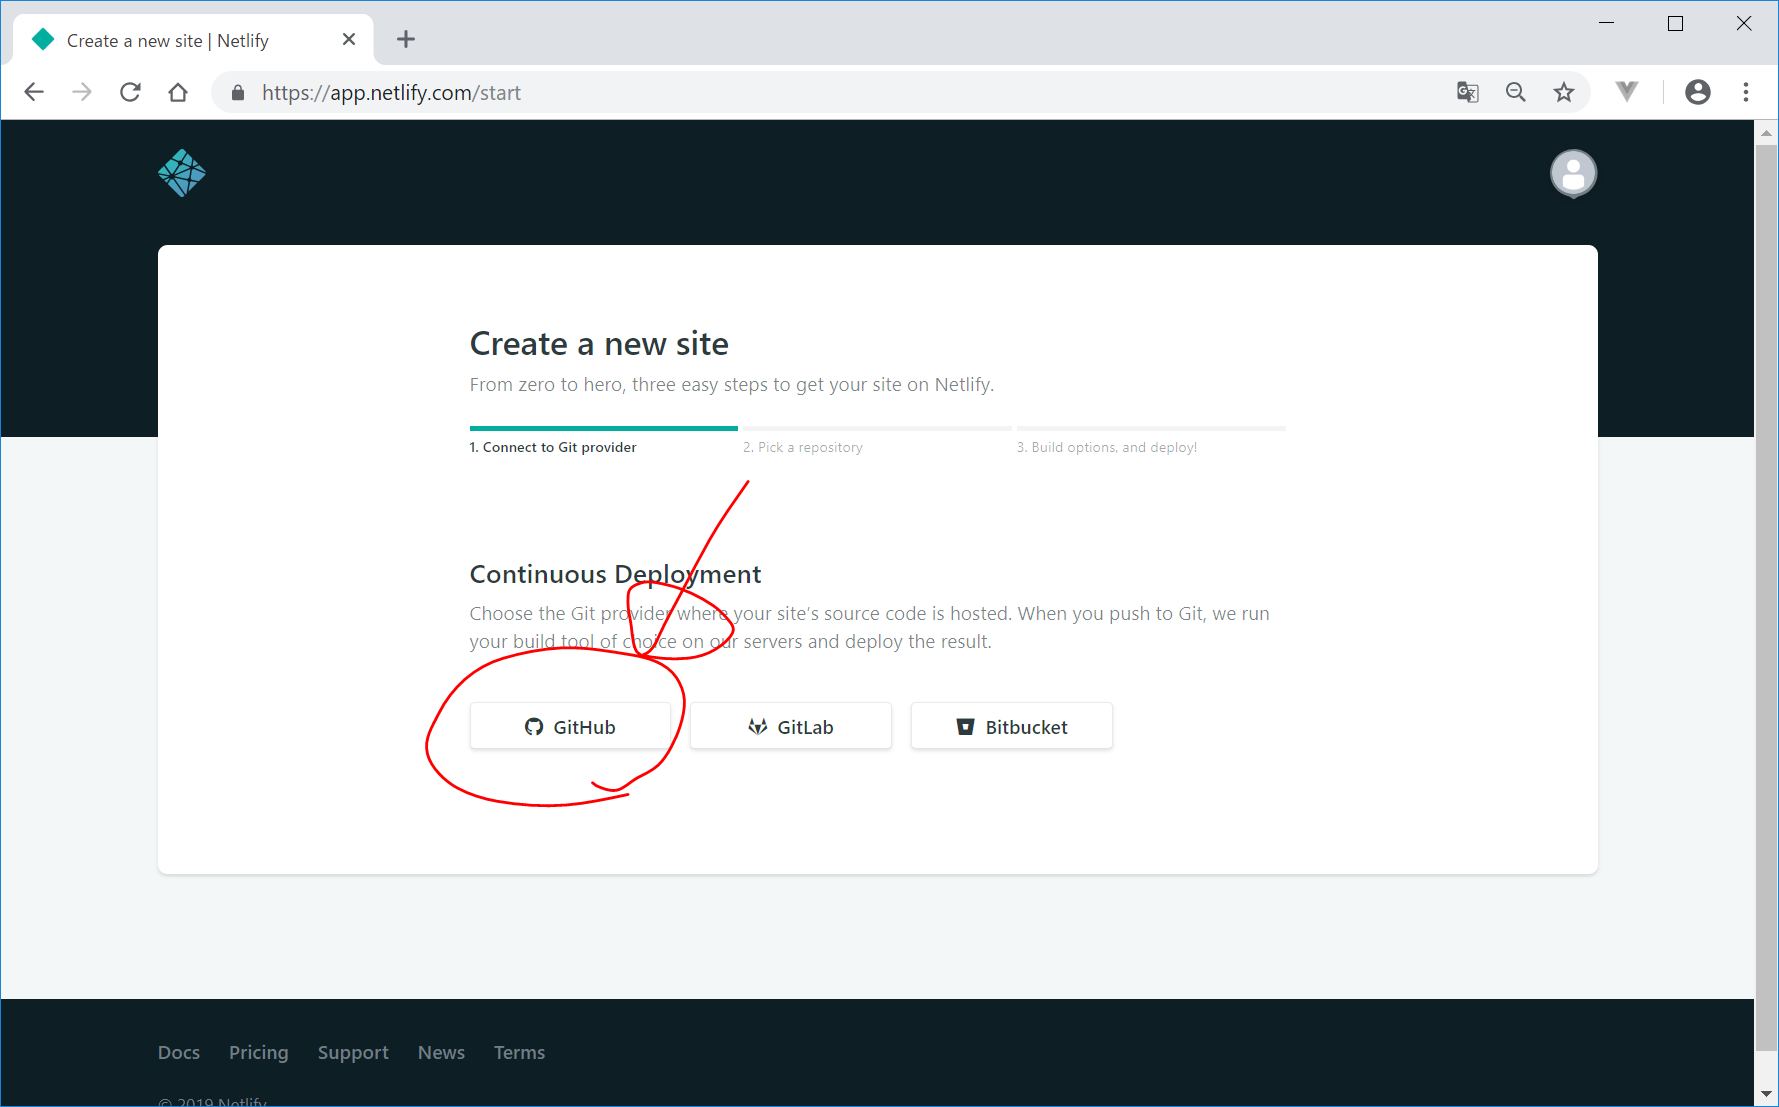
Task: Open the Chrome three-dot menu
Action: [x=1746, y=92]
